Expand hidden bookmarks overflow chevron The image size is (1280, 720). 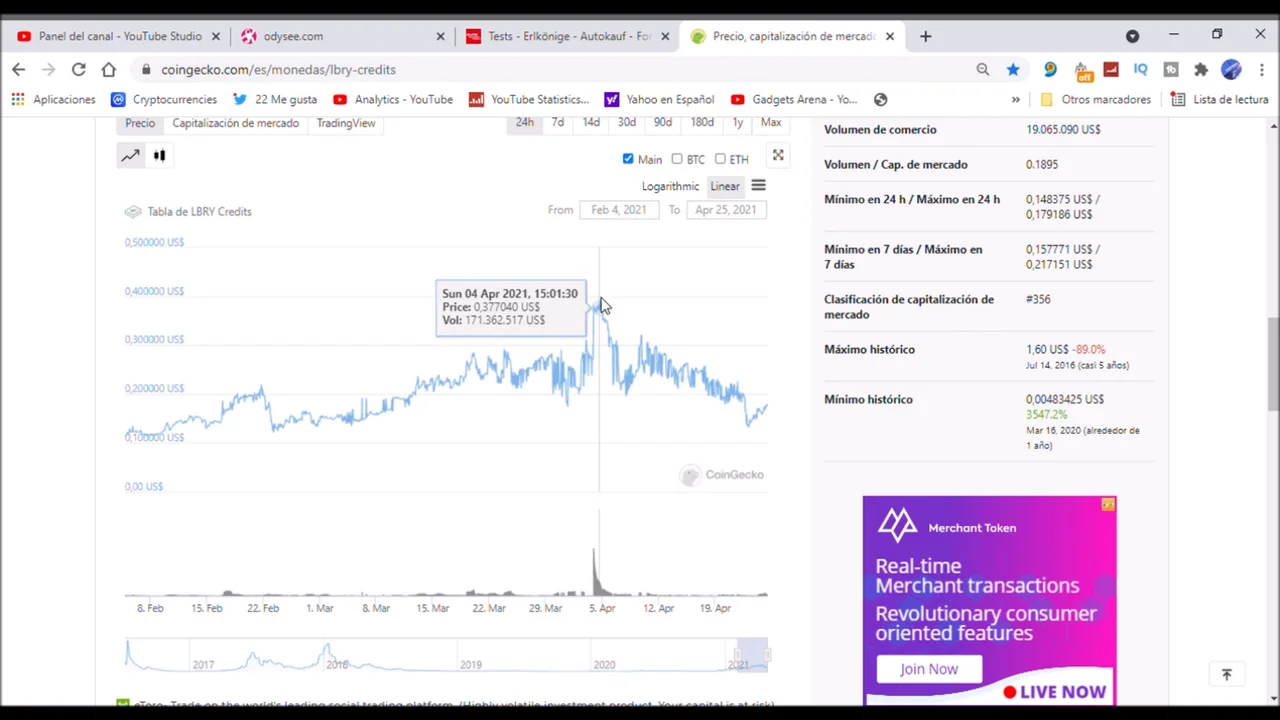1015,99
